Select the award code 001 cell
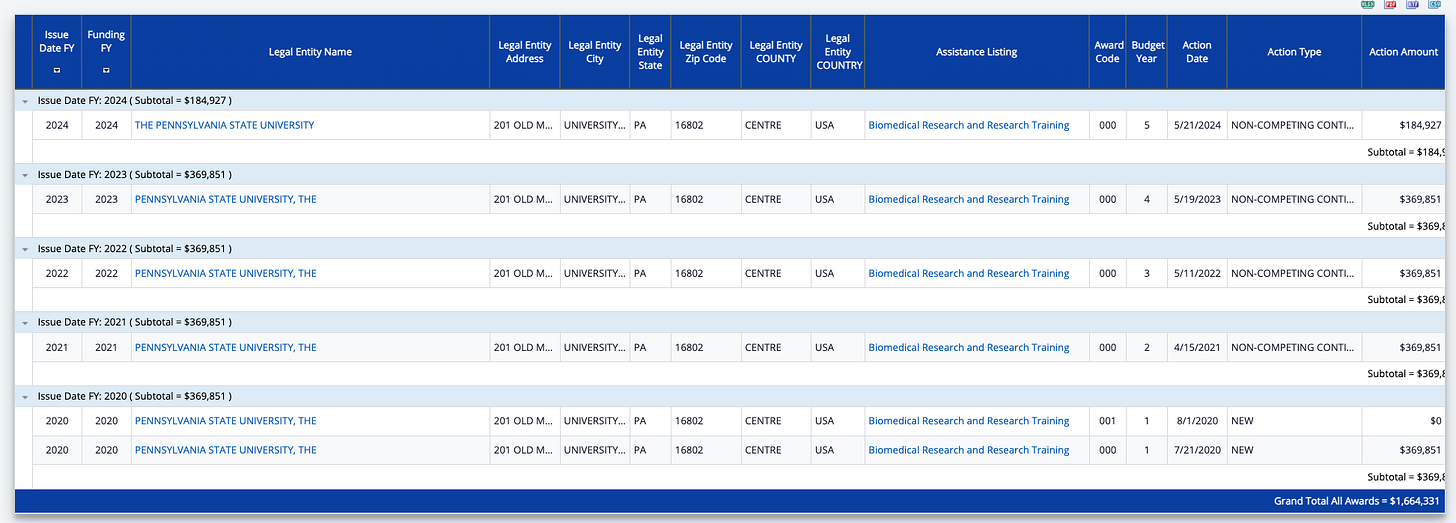The width and height of the screenshot is (1456, 523). click(x=1108, y=421)
